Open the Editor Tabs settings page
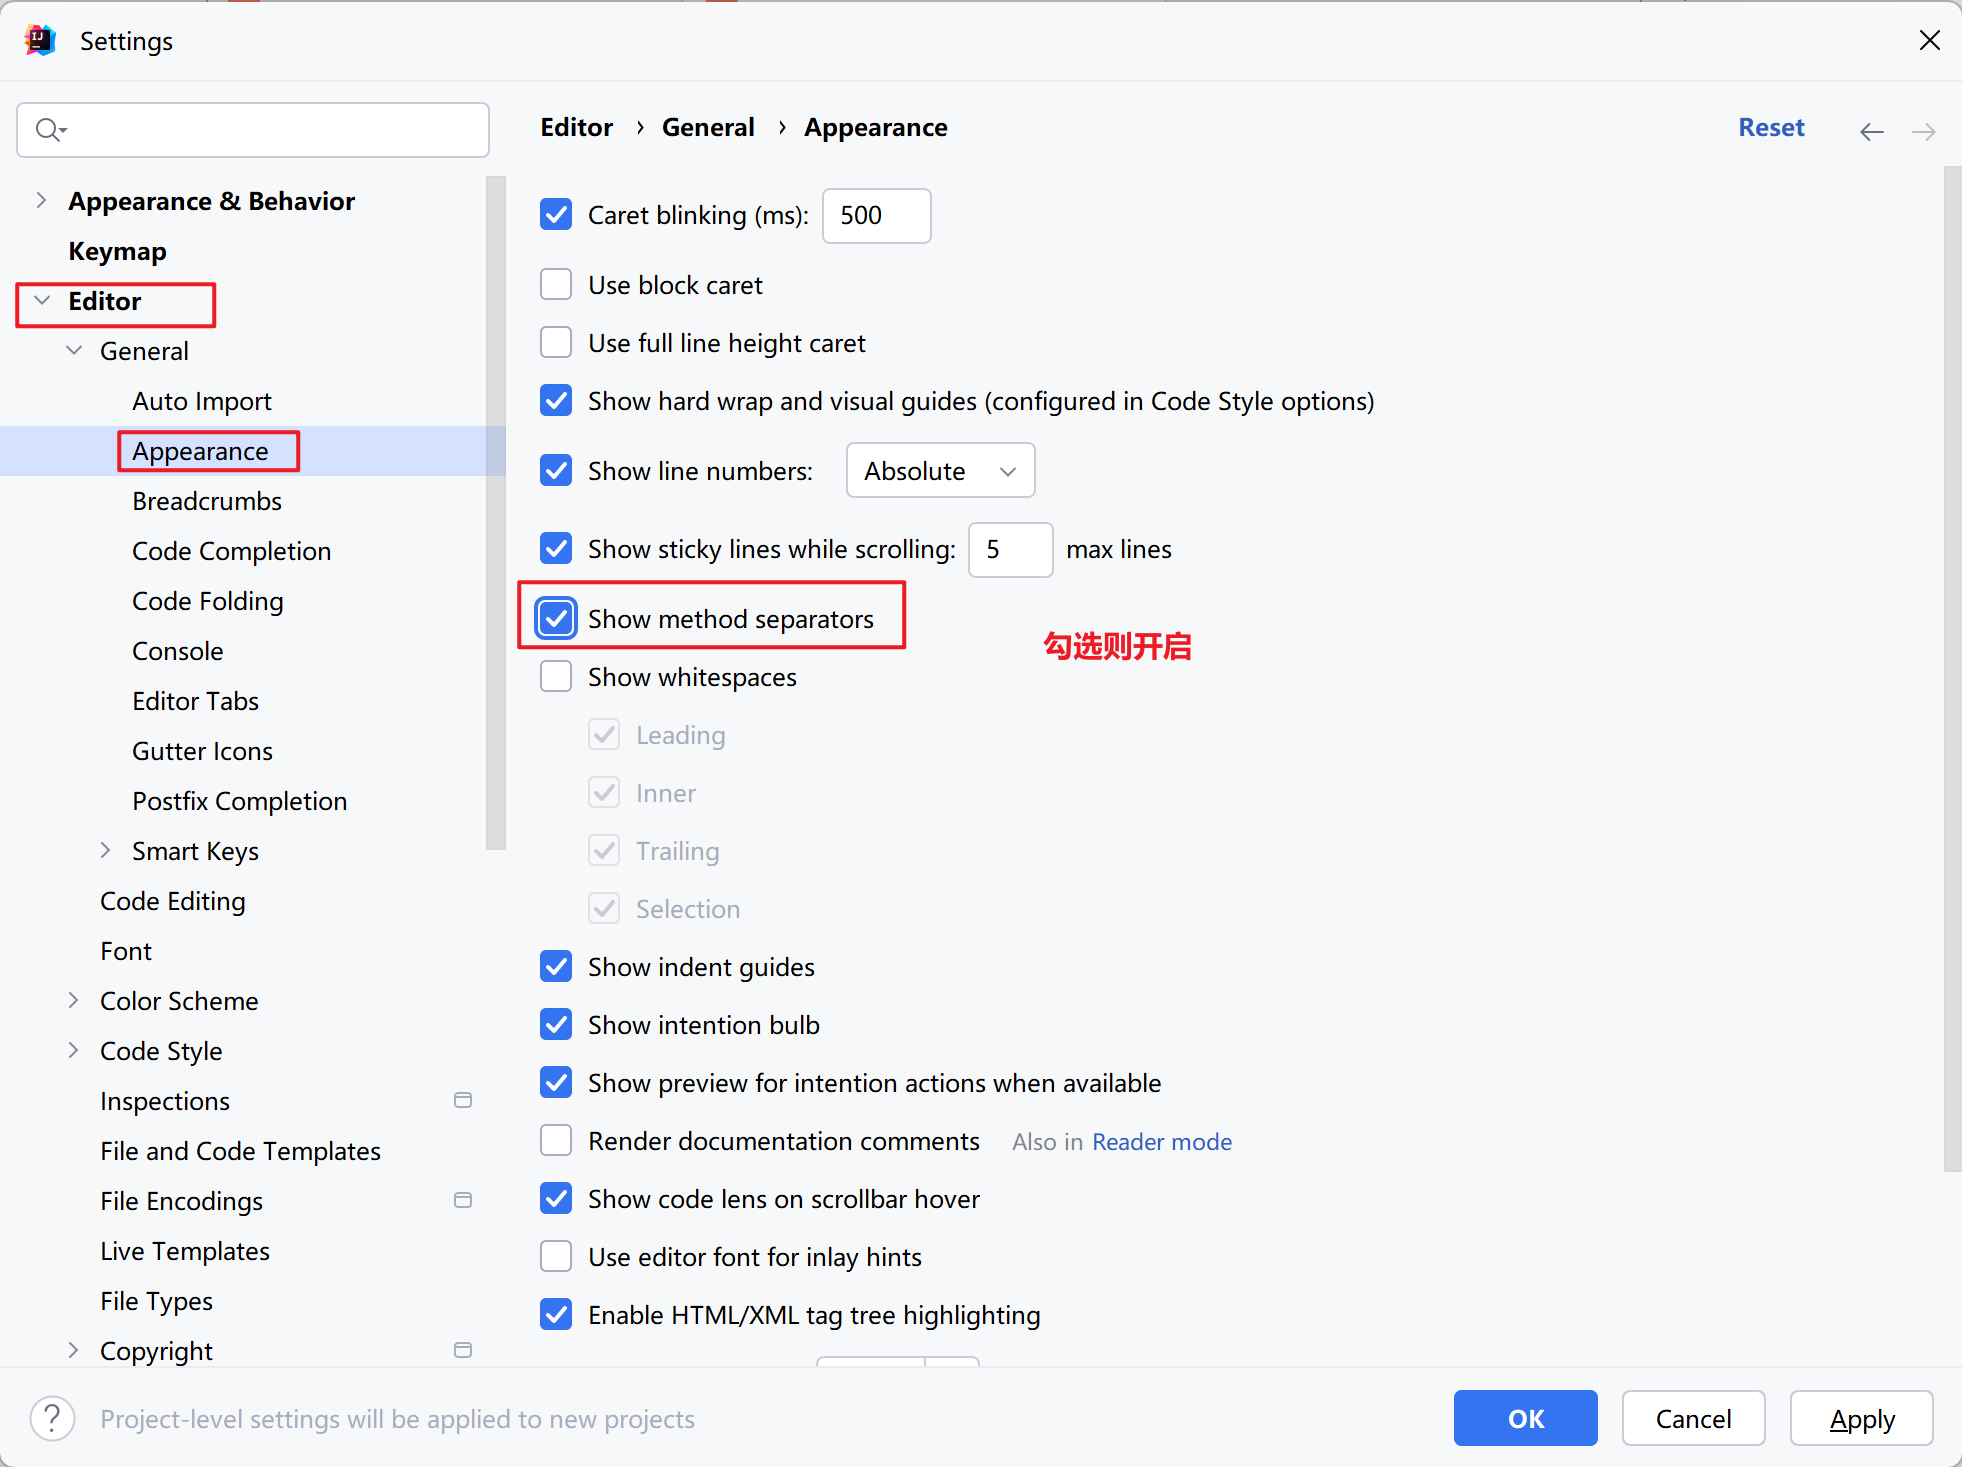Image resolution: width=1962 pixels, height=1467 pixels. [x=195, y=700]
